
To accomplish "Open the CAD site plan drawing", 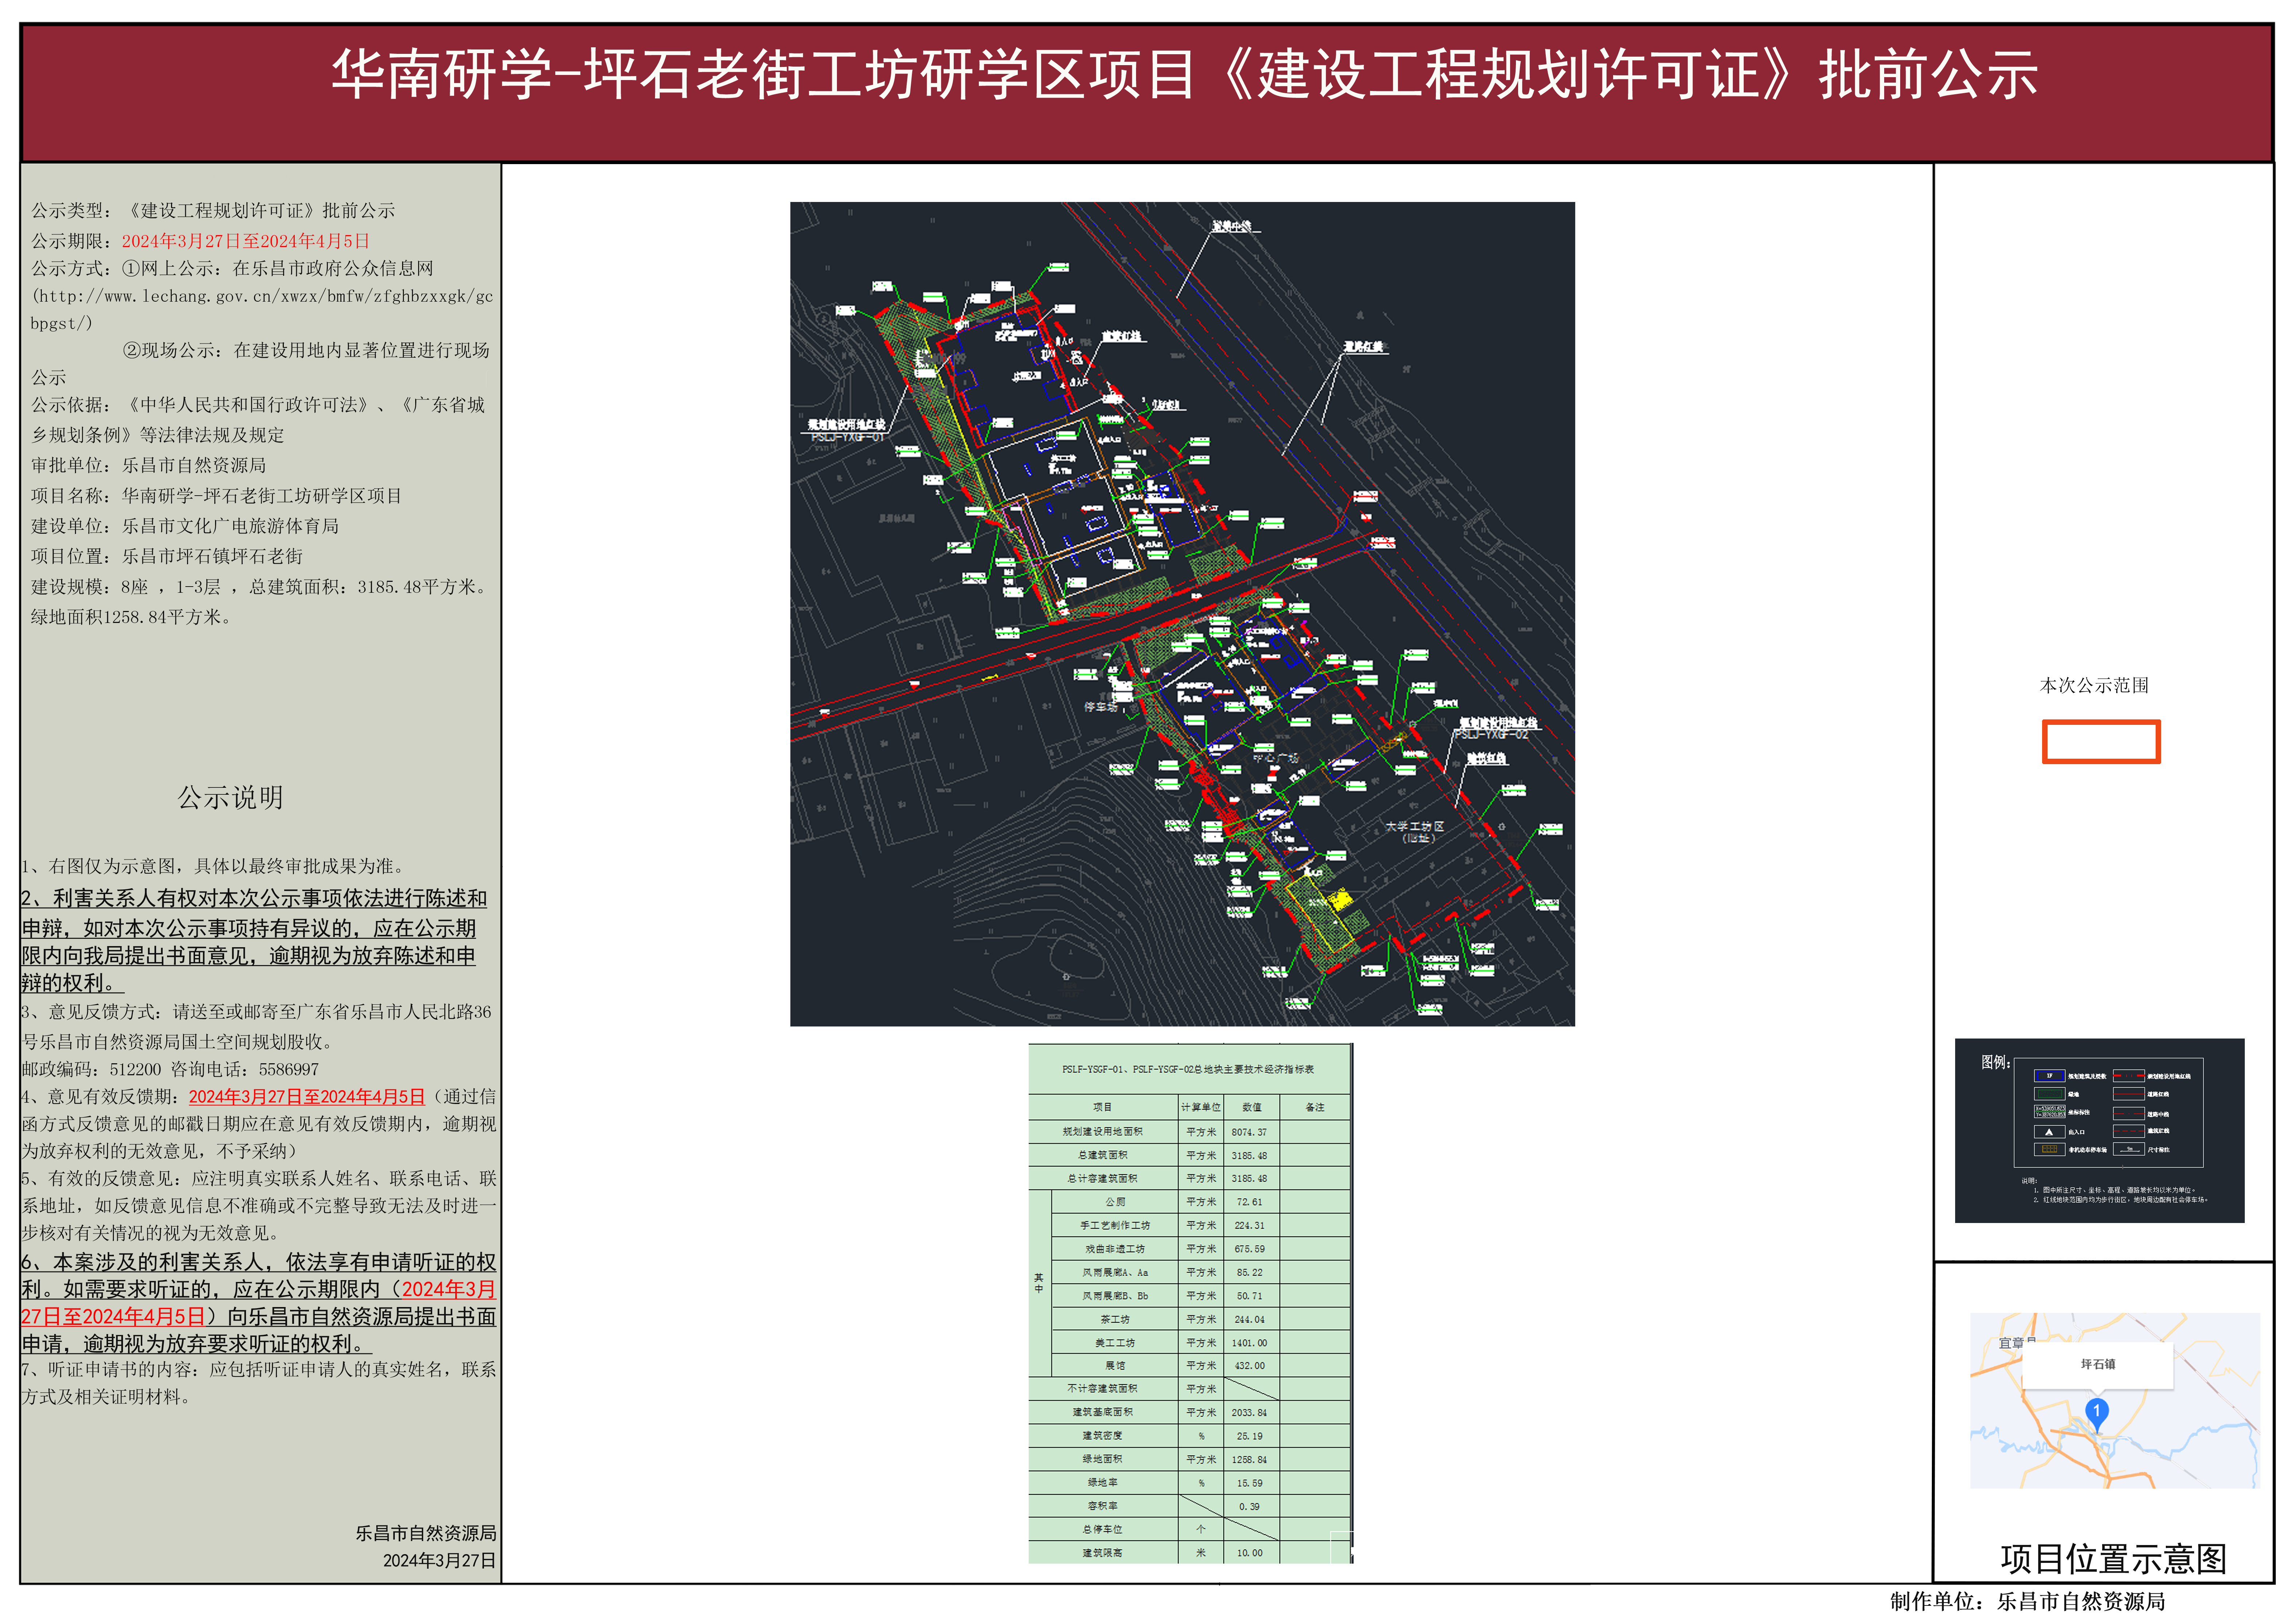I will (1182, 614).
